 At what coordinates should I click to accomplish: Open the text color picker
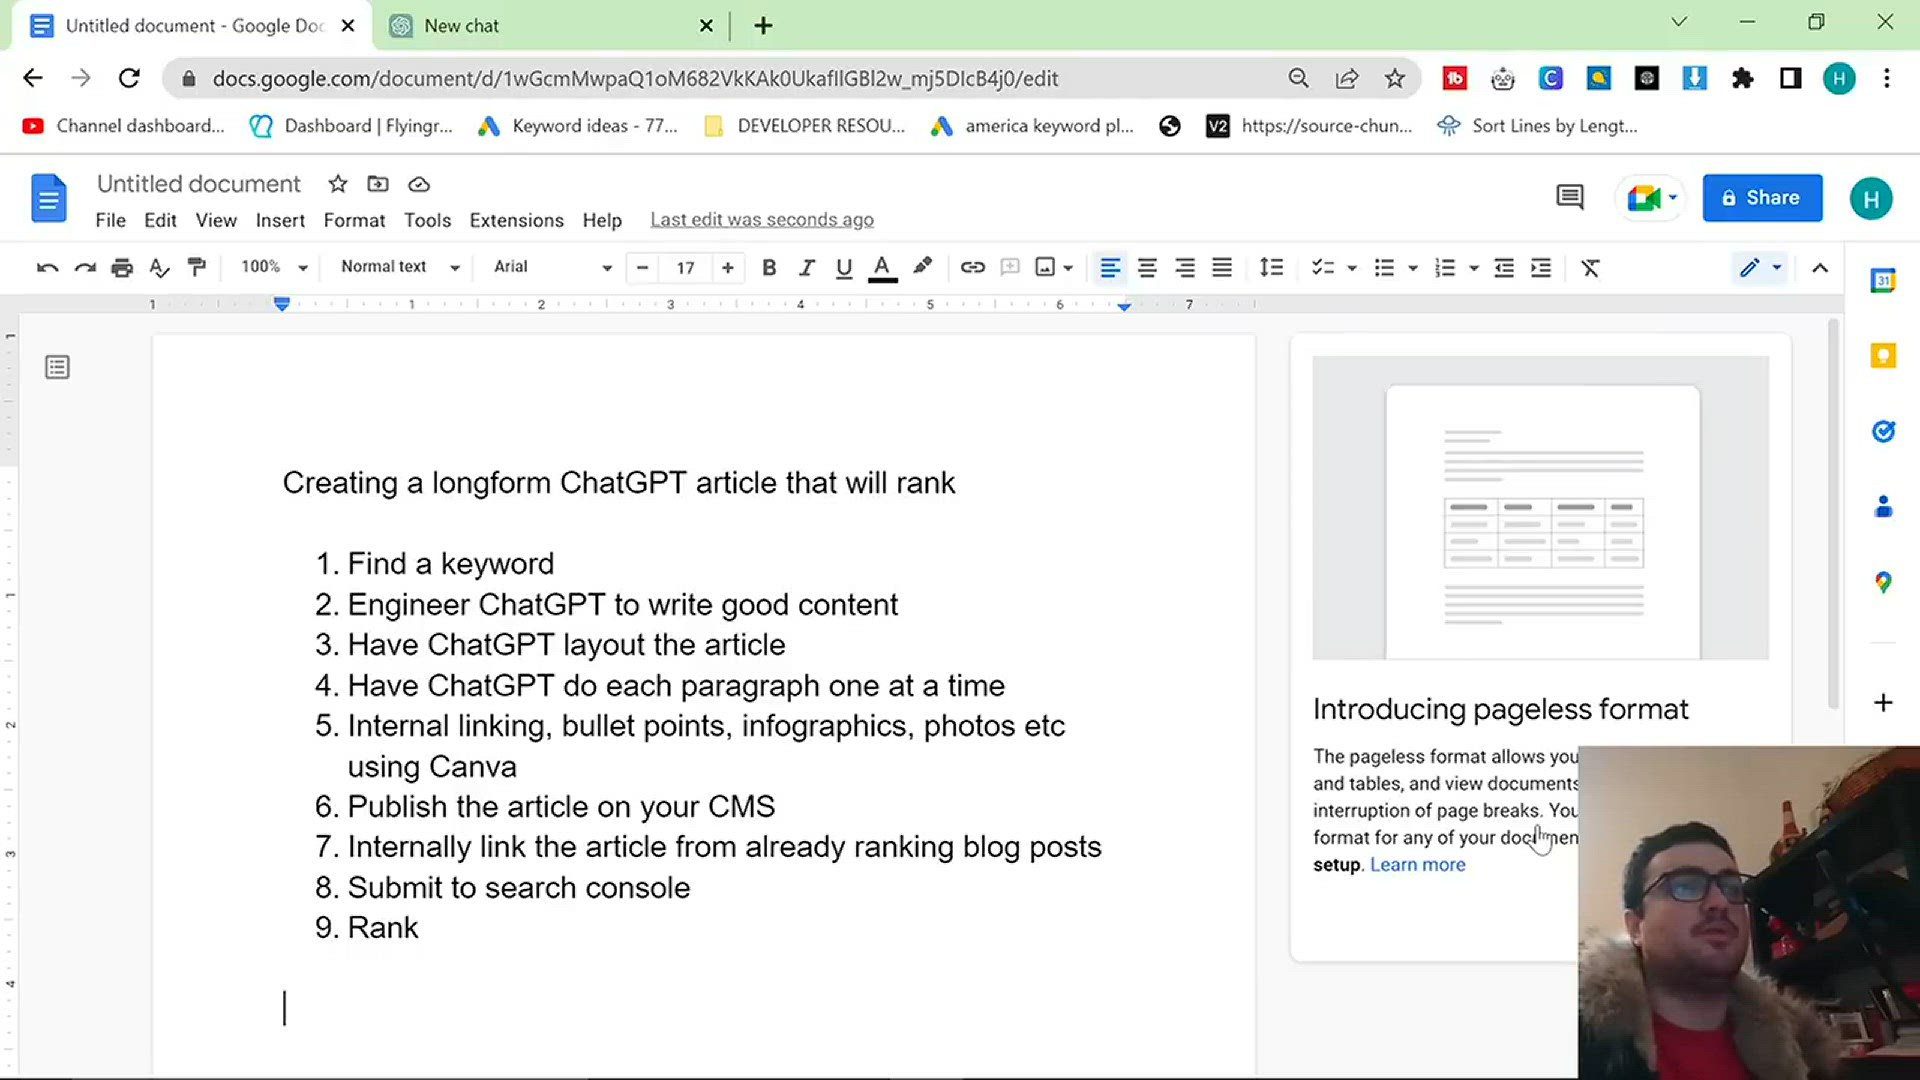pos(882,267)
